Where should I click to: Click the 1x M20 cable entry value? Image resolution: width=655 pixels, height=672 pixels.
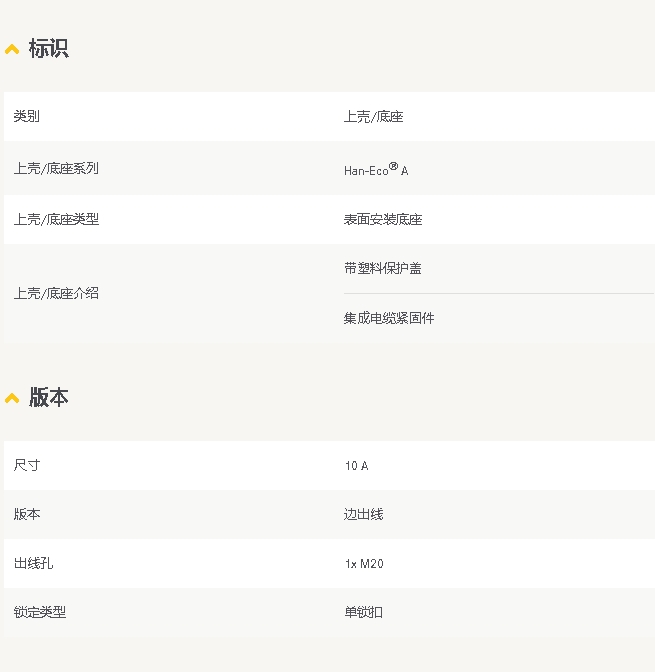click(x=364, y=564)
